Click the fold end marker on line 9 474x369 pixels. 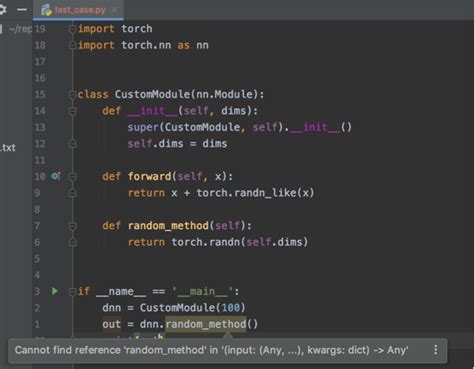[x=72, y=193]
